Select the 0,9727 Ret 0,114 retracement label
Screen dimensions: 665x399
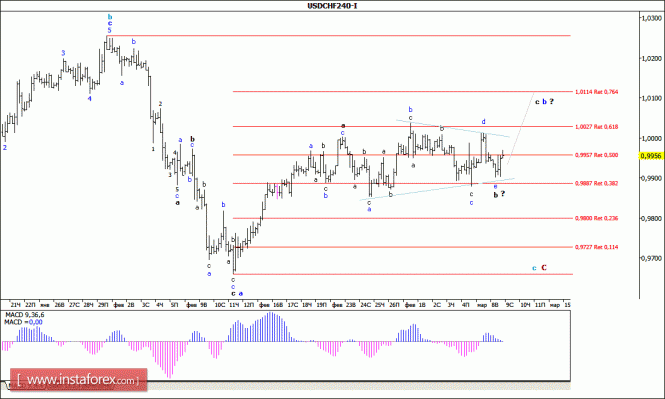pyautogui.click(x=596, y=247)
